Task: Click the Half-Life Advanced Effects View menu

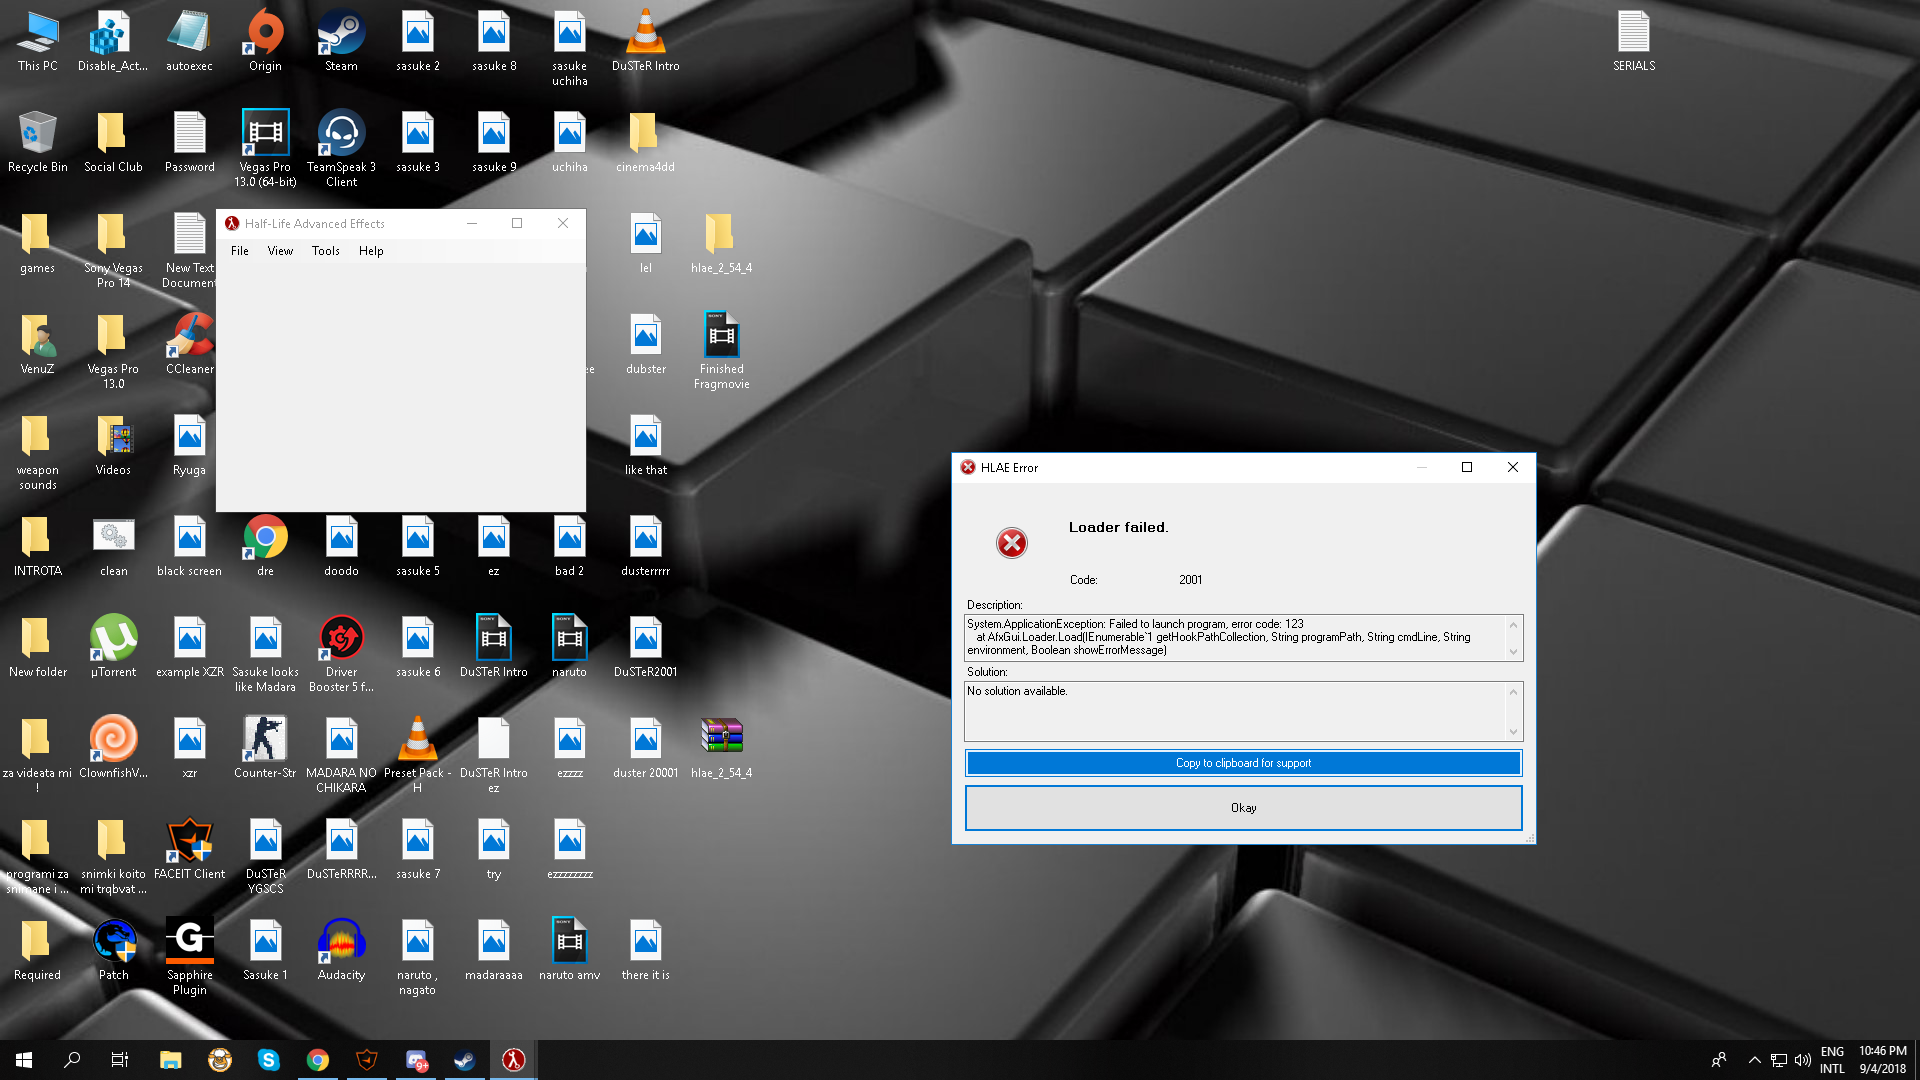Action: pyautogui.click(x=280, y=251)
